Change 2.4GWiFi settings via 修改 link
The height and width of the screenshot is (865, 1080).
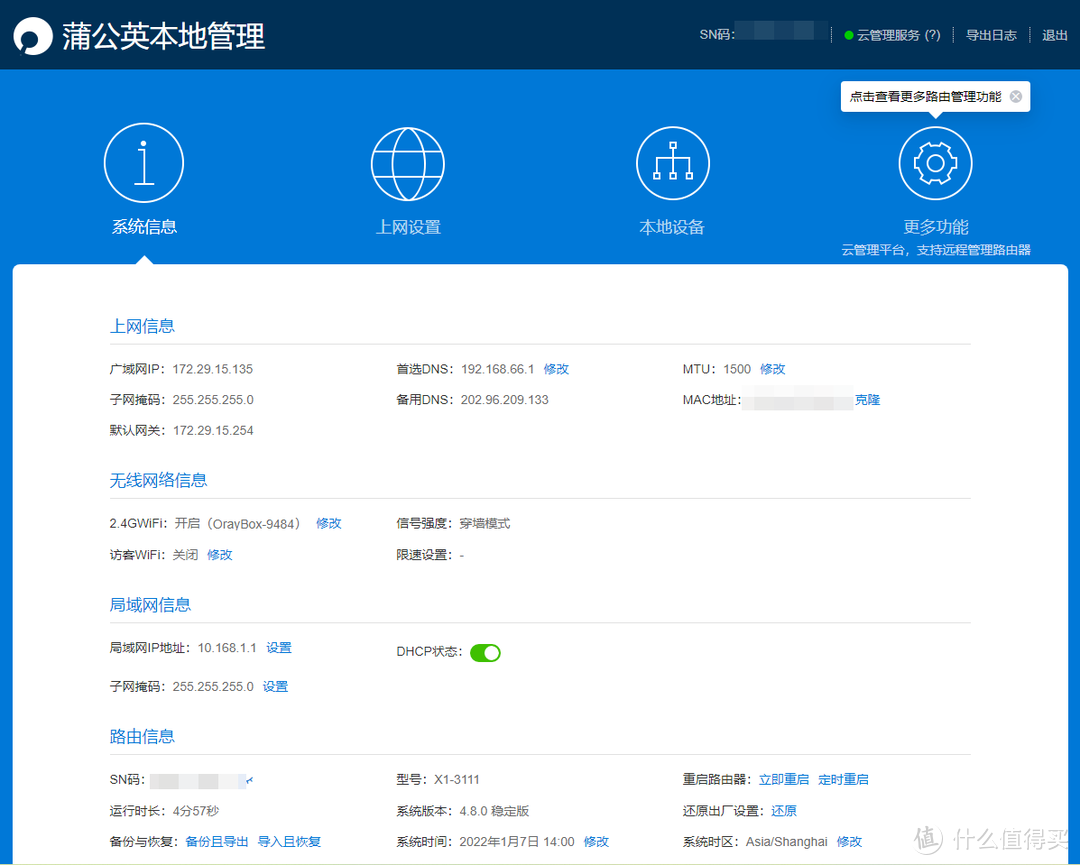[328, 522]
